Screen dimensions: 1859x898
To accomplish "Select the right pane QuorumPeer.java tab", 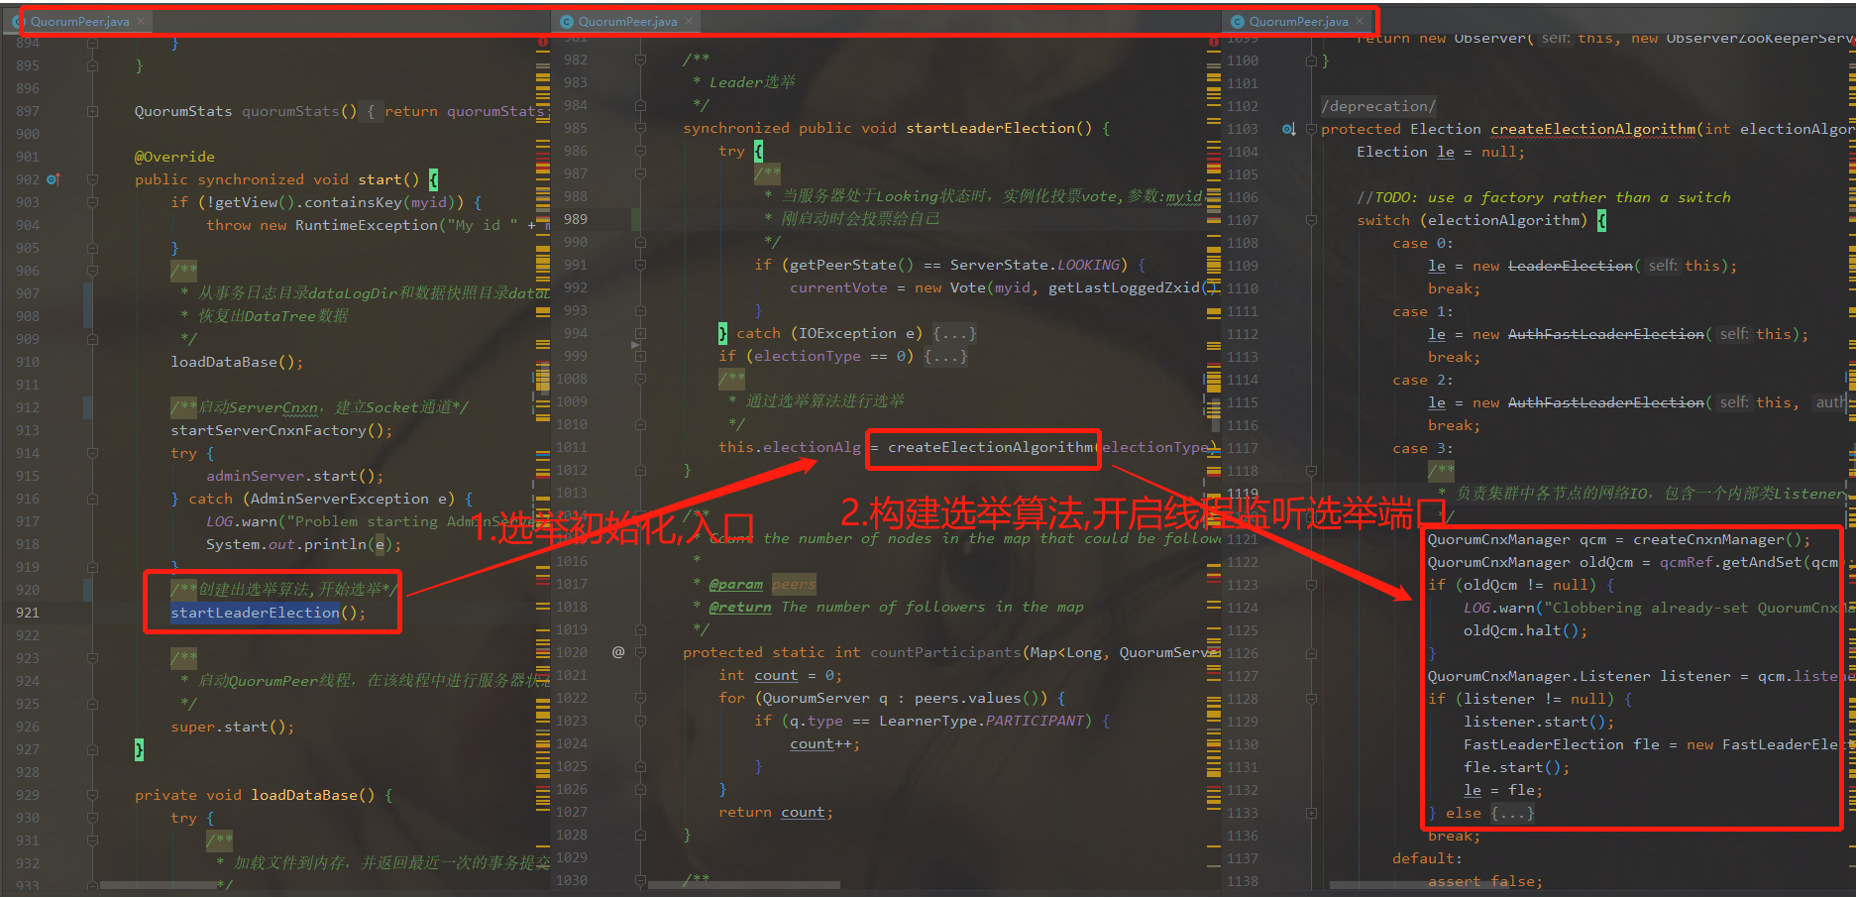I will 1299,21.
